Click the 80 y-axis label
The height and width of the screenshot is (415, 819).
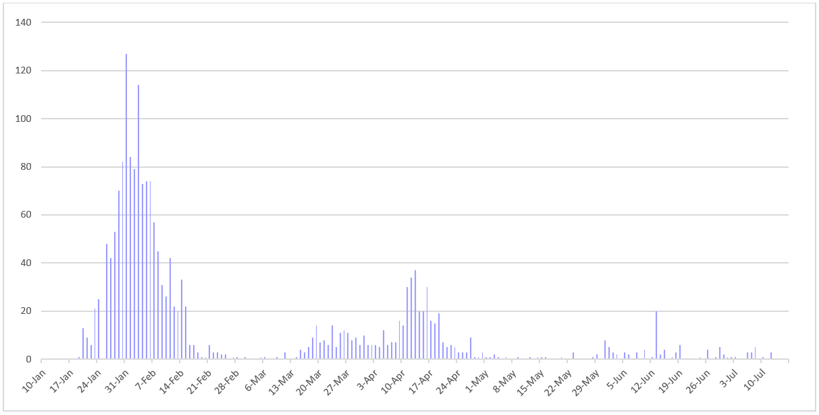[x=26, y=167]
